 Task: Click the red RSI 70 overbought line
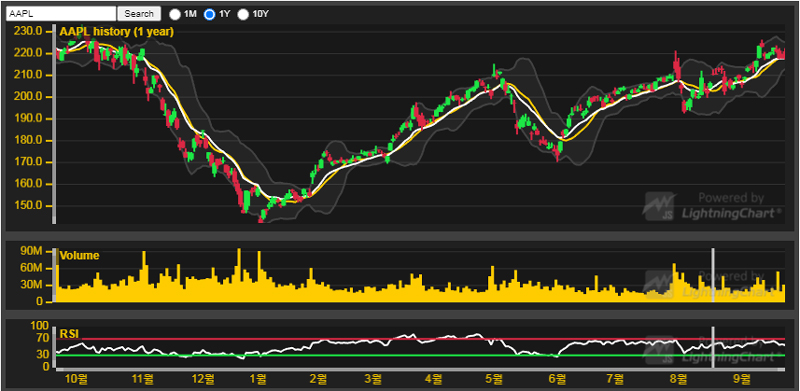click(420, 339)
